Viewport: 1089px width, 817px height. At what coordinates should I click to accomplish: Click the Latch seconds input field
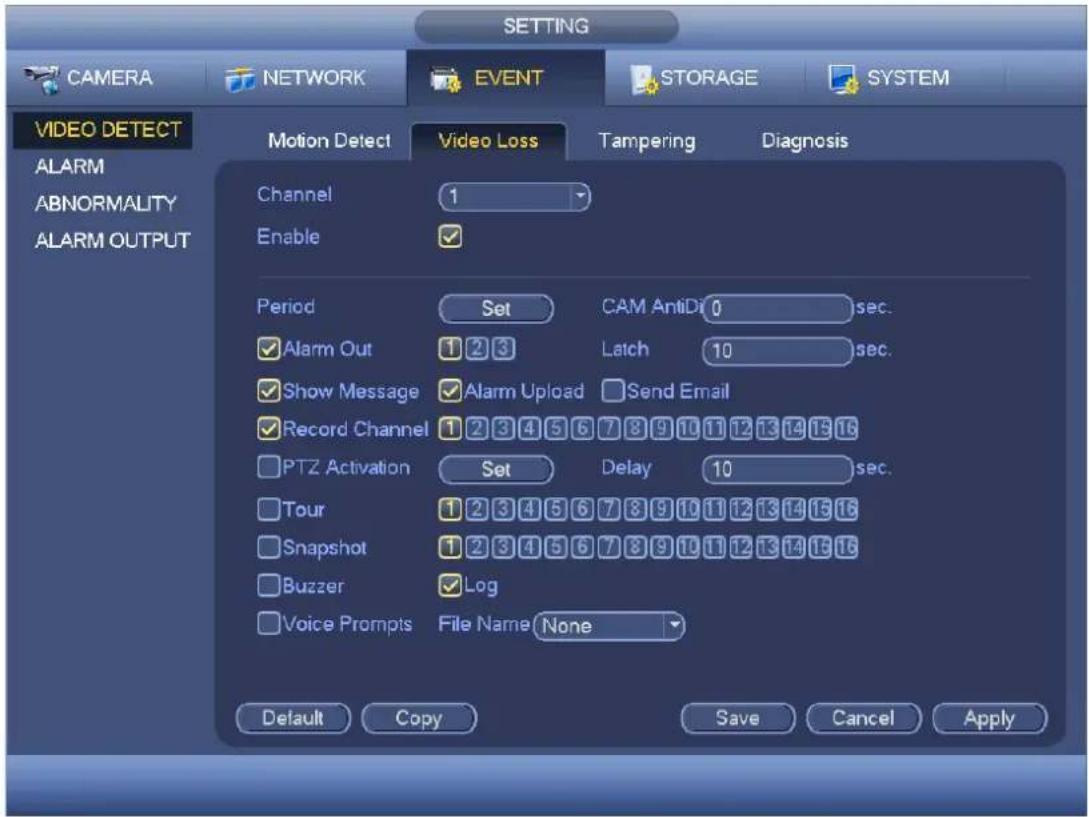778,351
